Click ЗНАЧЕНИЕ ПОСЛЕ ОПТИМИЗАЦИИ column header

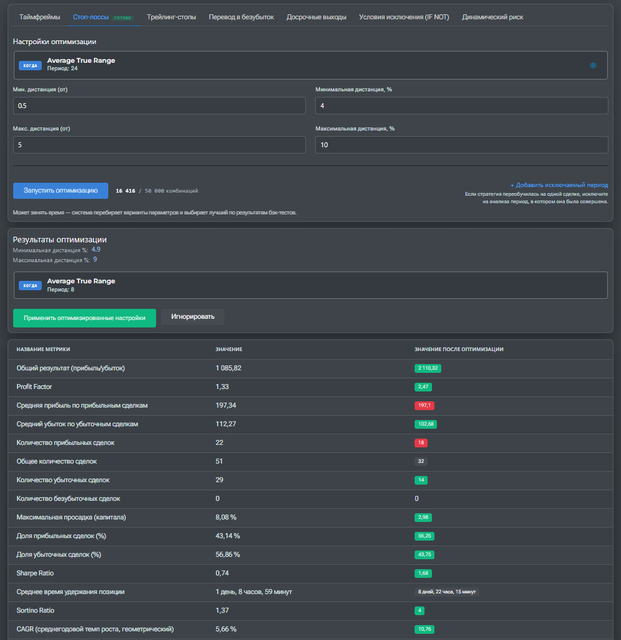coord(459,349)
